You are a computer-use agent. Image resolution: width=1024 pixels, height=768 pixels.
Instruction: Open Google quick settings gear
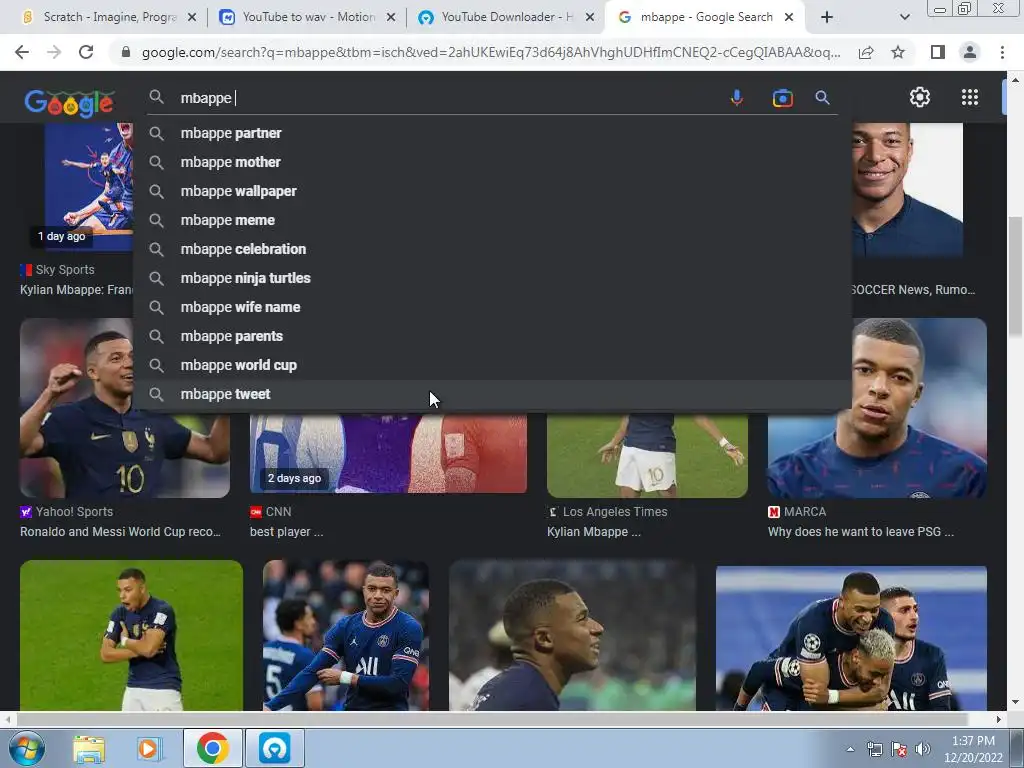pos(920,97)
